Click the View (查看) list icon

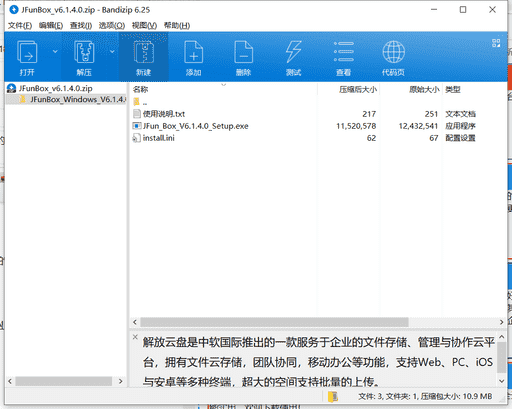pyautogui.click(x=344, y=52)
